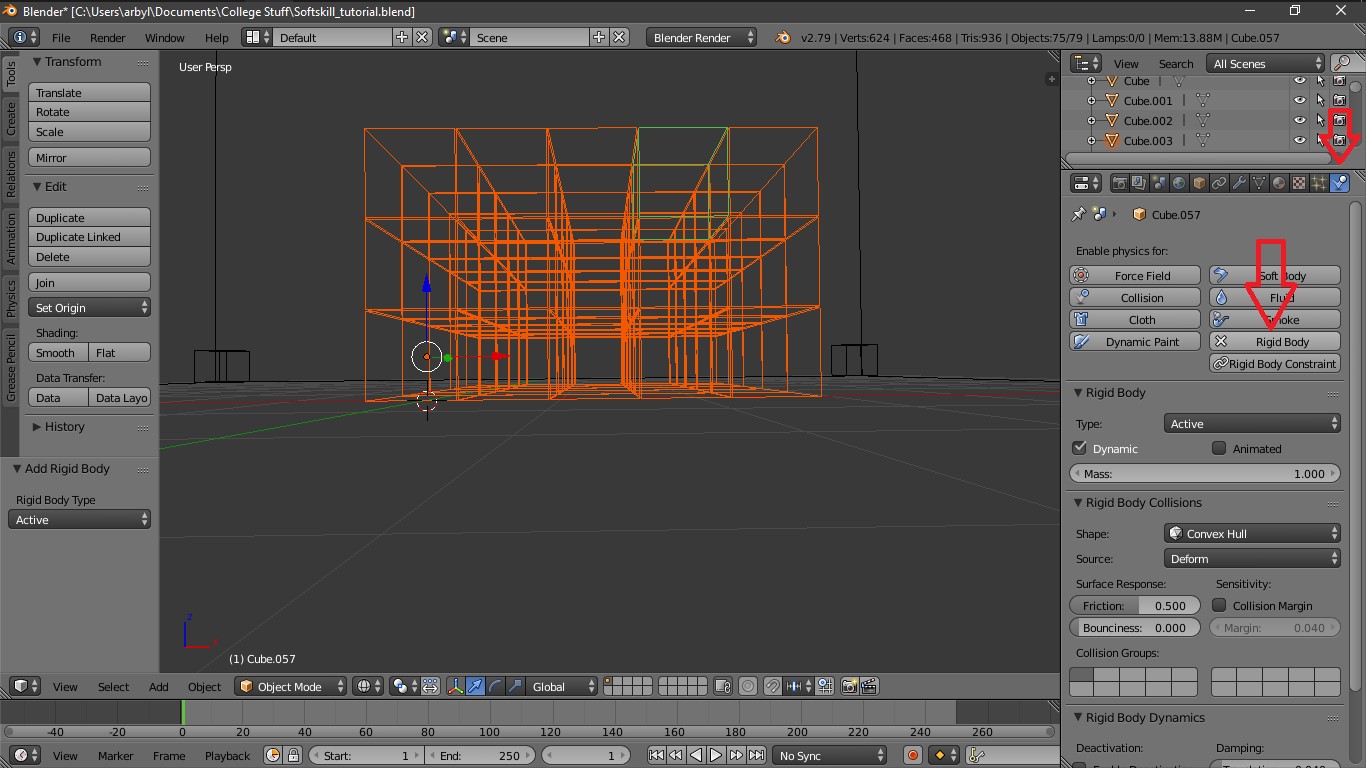Screen dimensions: 1366x768
Task: Select the Particles properties tab icon
Action: tap(1319, 183)
